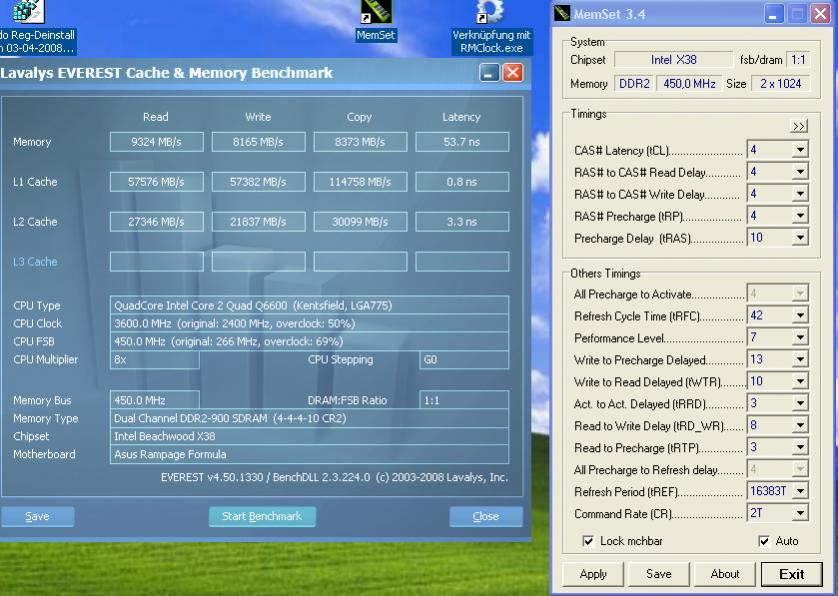Select Memory Read value 9324 MB/s

point(157,142)
